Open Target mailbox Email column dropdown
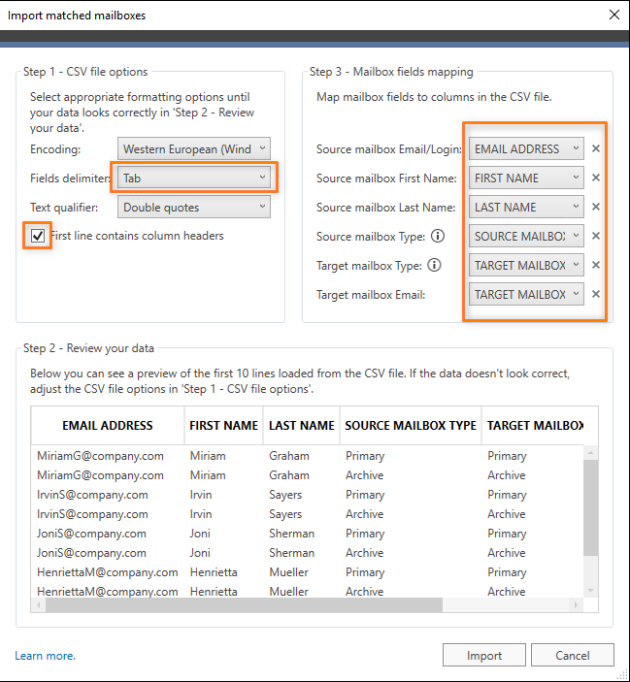The width and height of the screenshot is (630, 682). tap(526, 294)
